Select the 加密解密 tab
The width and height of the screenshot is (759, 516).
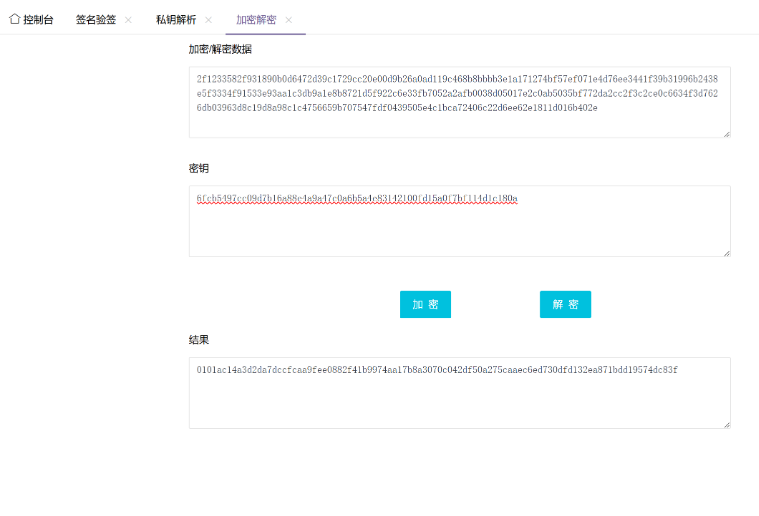click(x=256, y=19)
